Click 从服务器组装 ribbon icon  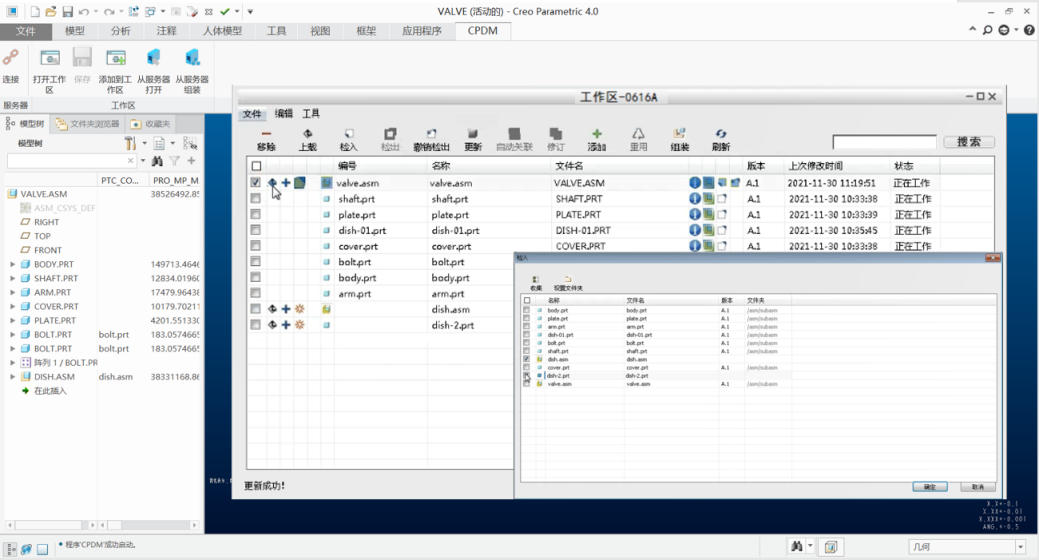[x=192, y=58]
